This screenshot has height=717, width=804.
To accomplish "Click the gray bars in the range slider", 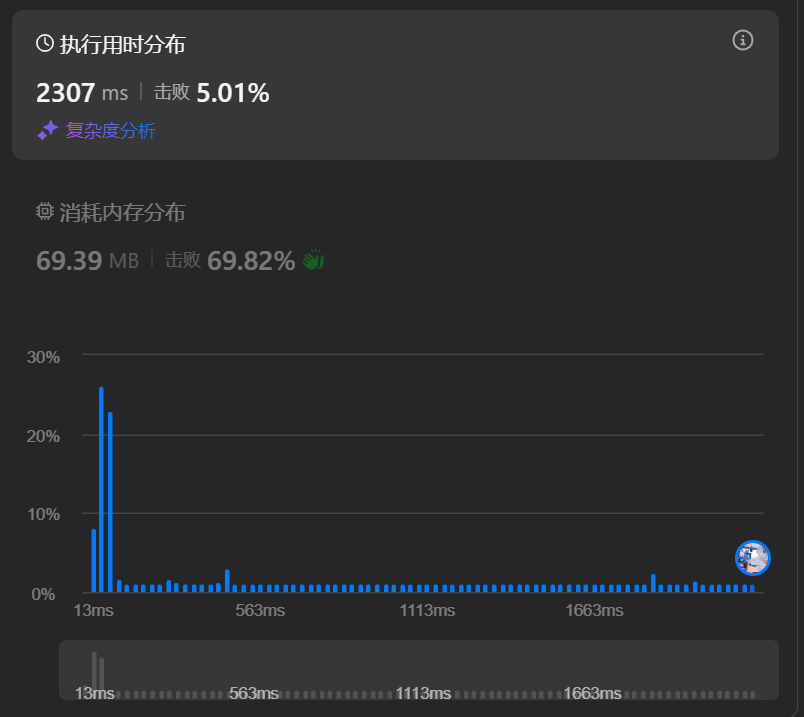I will (98, 671).
